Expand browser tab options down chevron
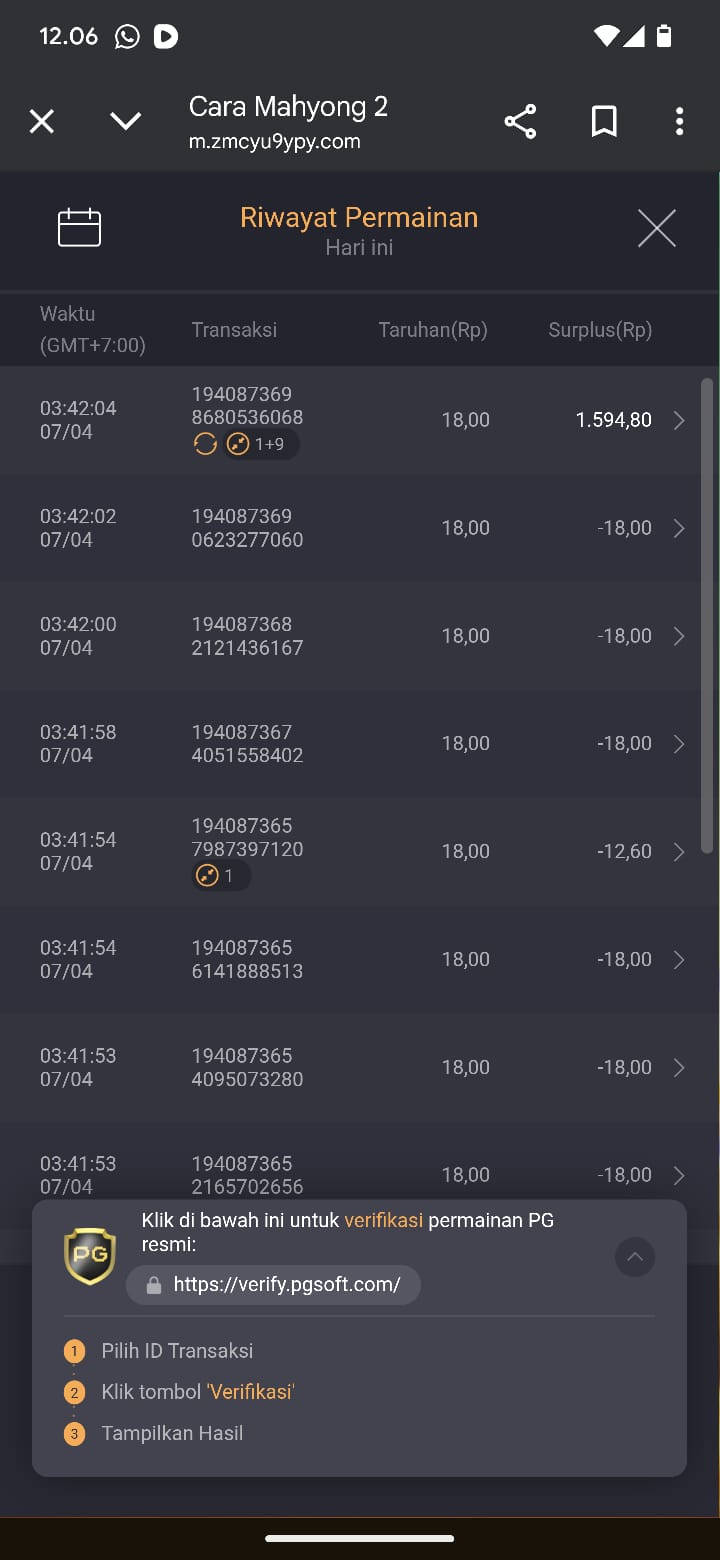The width and height of the screenshot is (720, 1560). tap(125, 122)
